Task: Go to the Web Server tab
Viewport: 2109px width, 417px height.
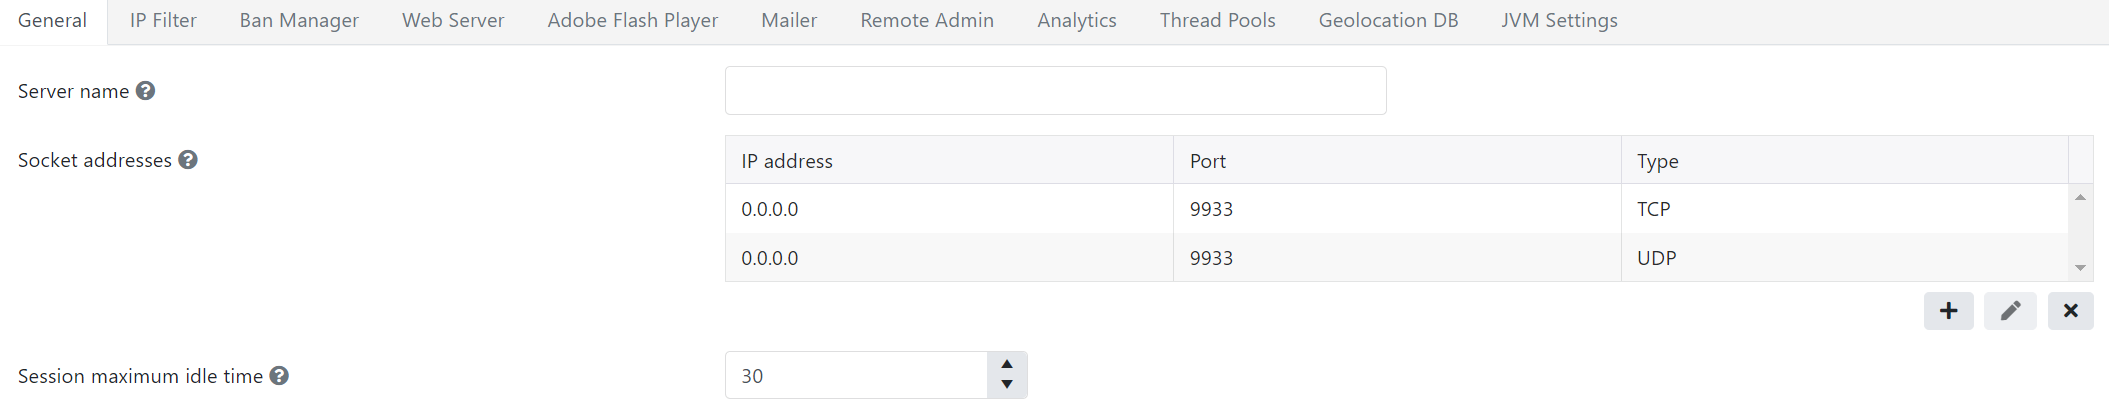Action: click(453, 21)
